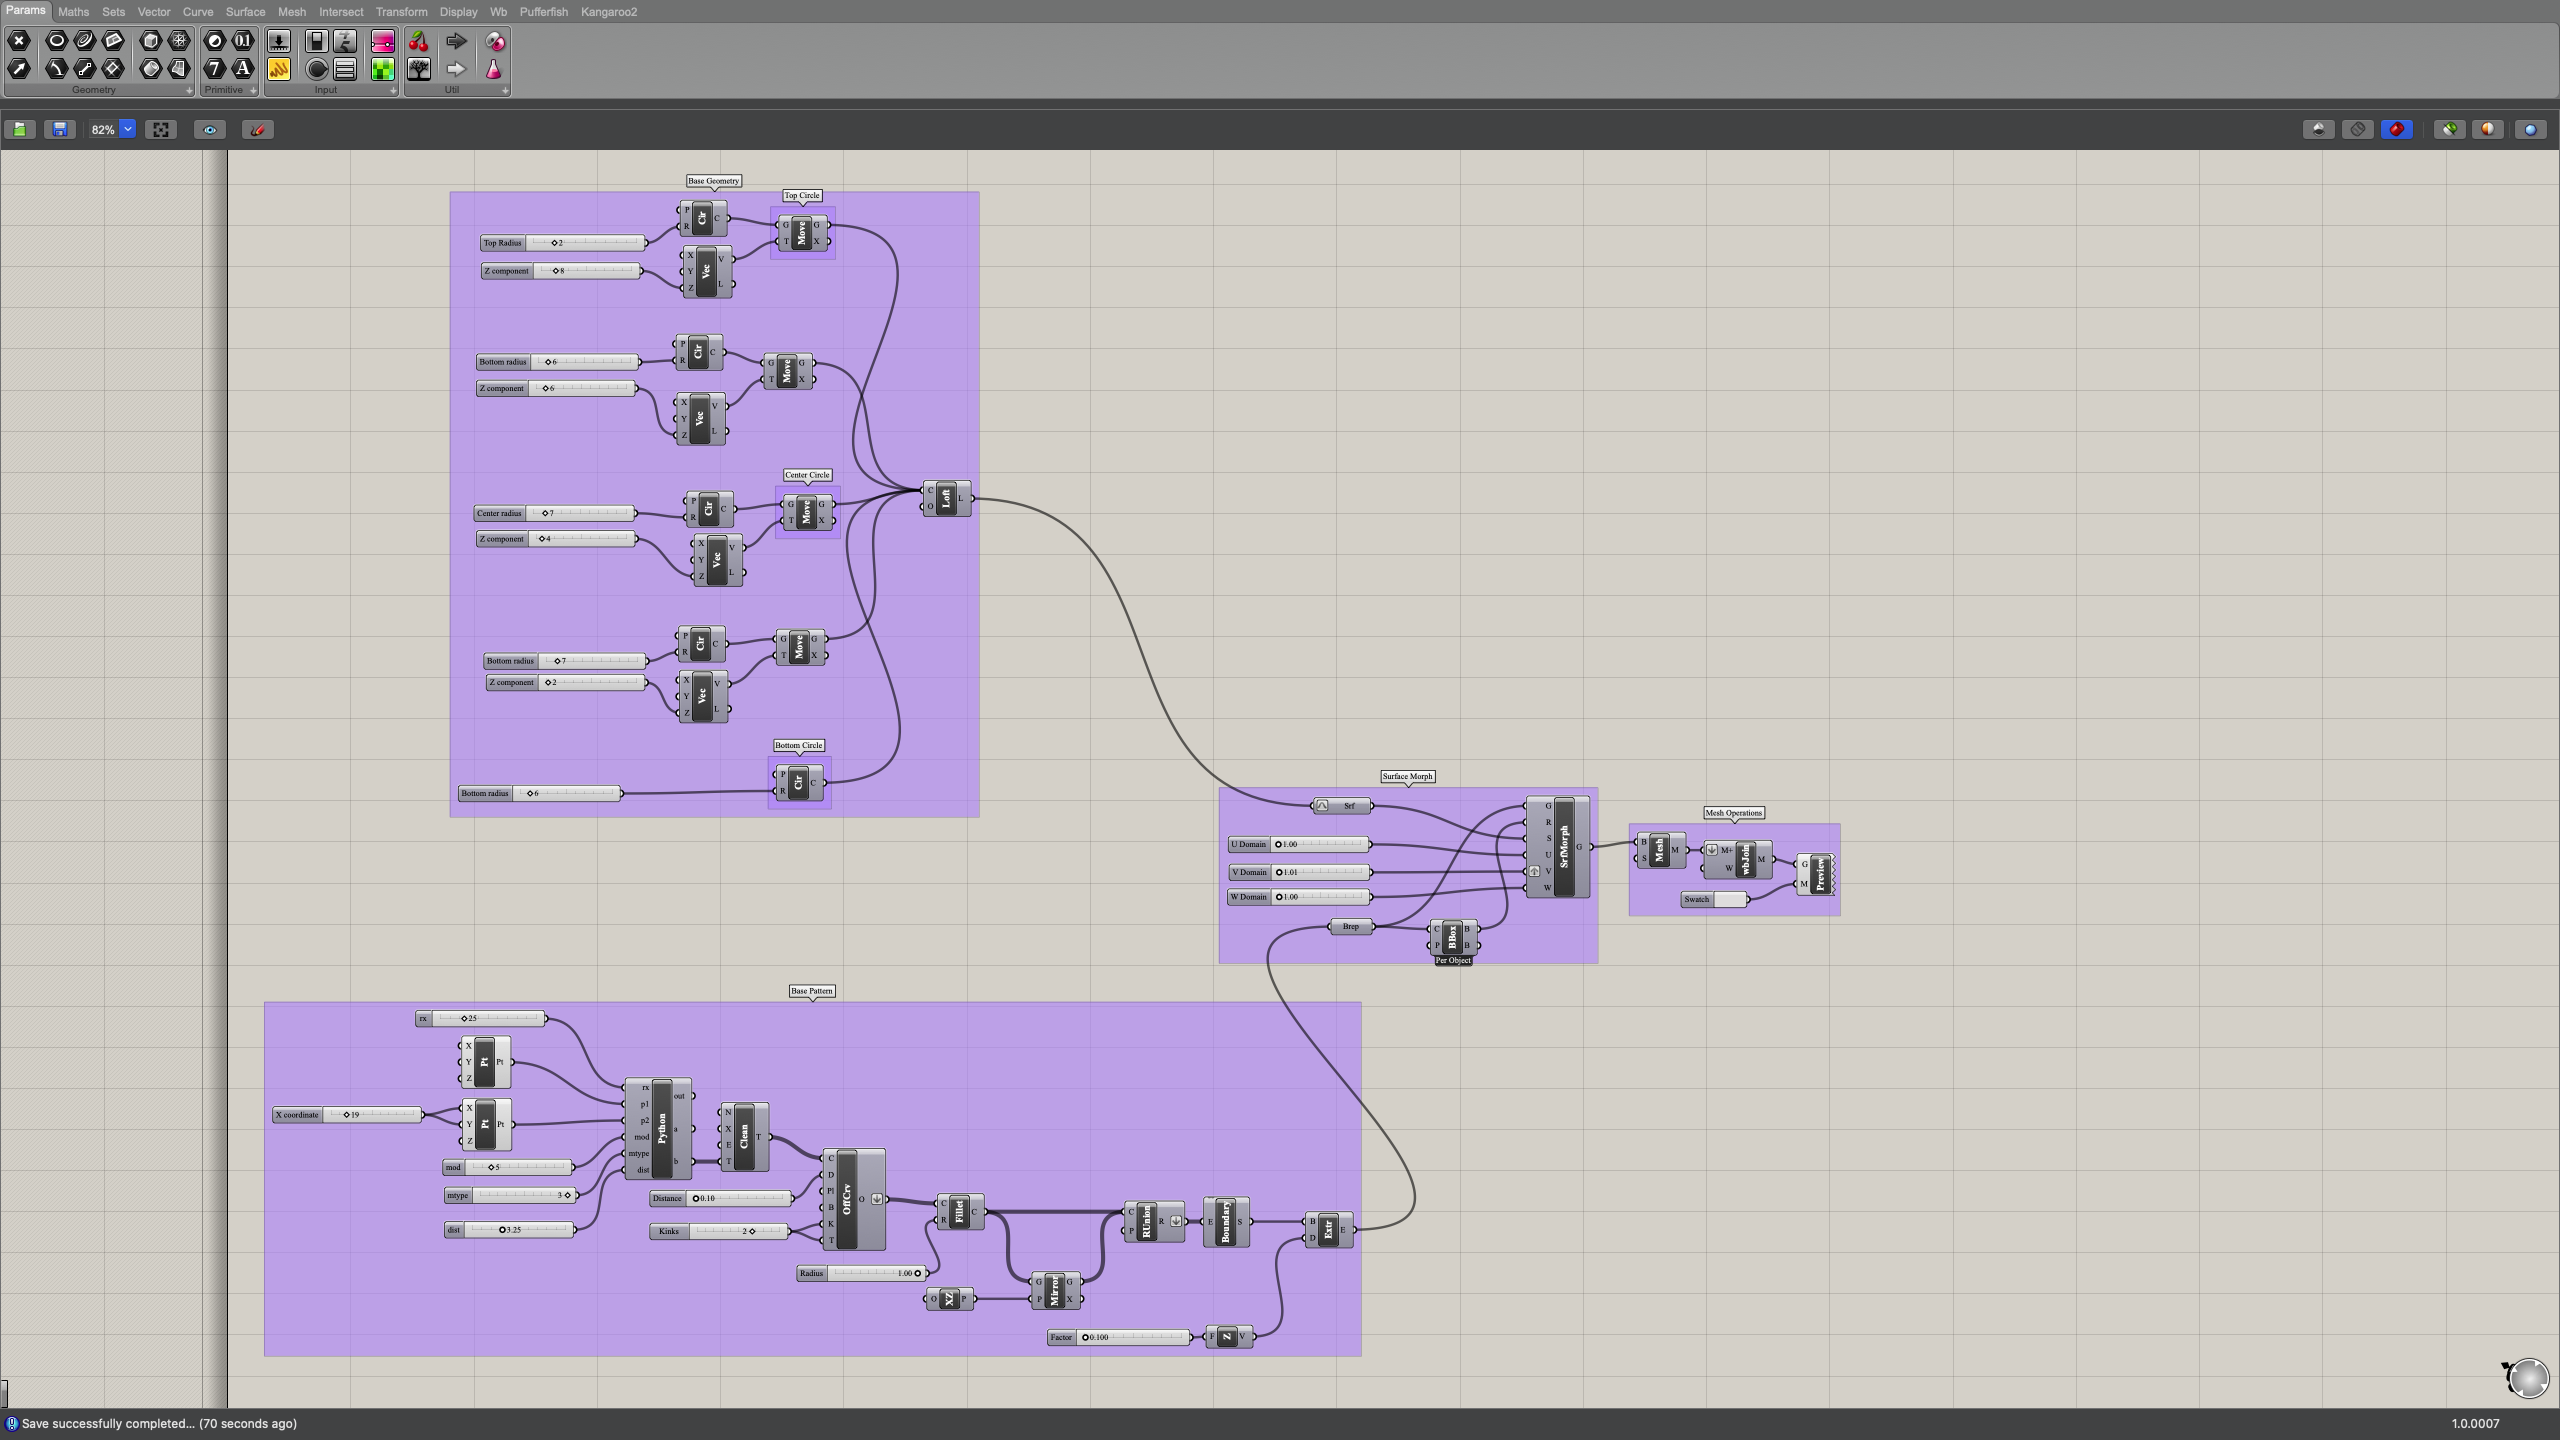
Task: Zoom extents with the frame icon
Action: [x=161, y=129]
